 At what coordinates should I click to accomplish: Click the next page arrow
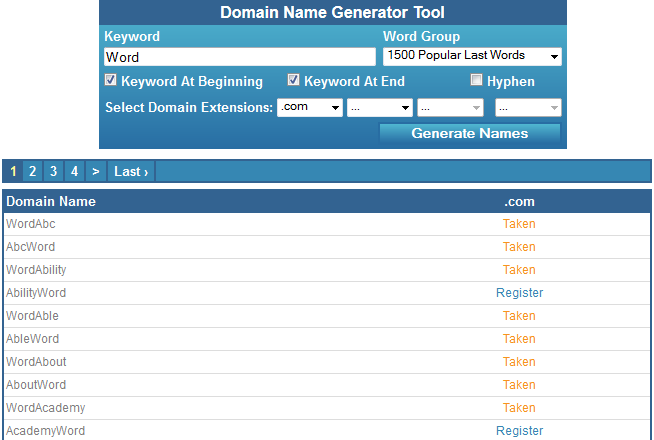click(x=96, y=171)
